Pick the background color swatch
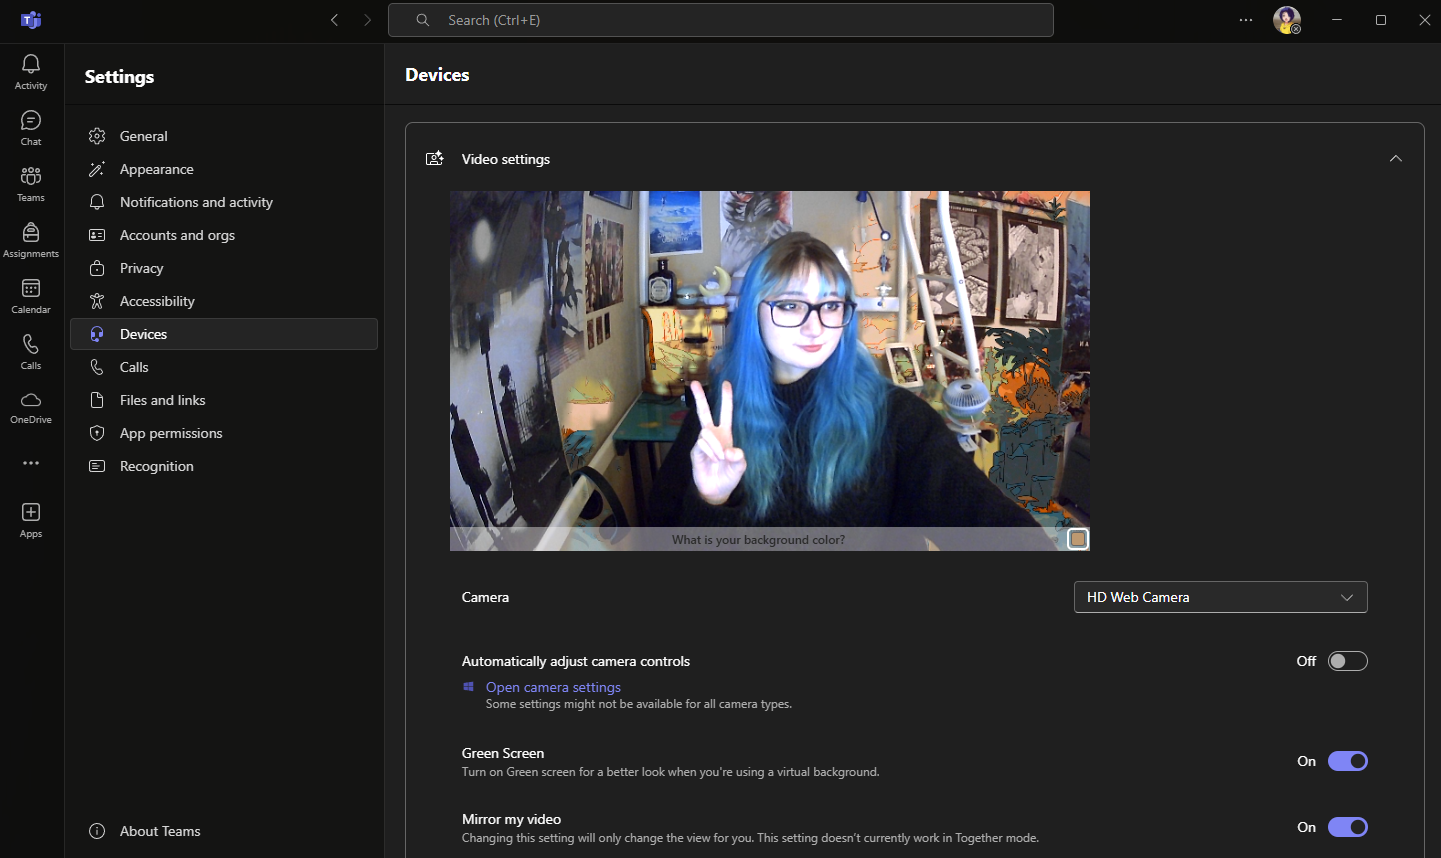The height and width of the screenshot is (858, 1441). (1077, 539)
